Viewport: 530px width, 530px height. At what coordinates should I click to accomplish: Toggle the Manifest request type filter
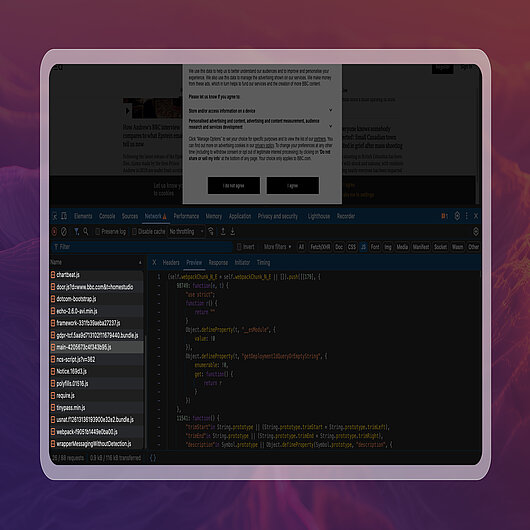click(x=421, y=247)
